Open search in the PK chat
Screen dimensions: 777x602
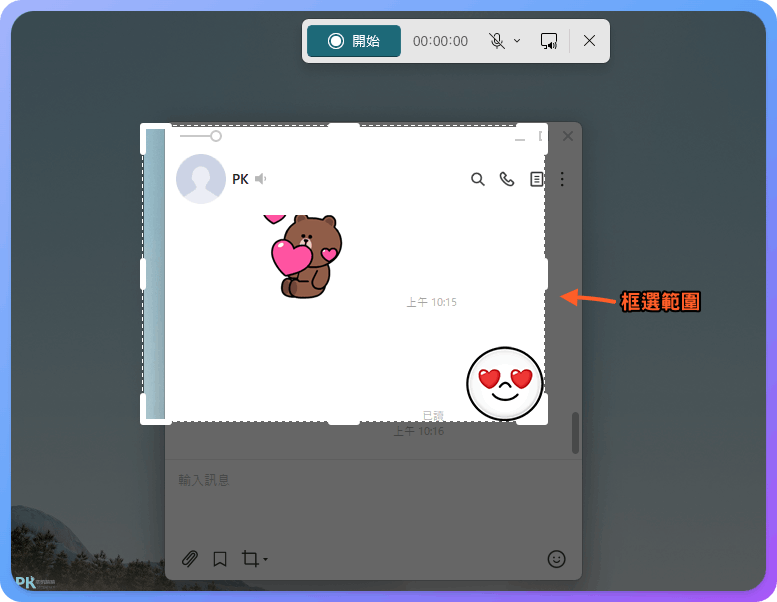[477, 179]
